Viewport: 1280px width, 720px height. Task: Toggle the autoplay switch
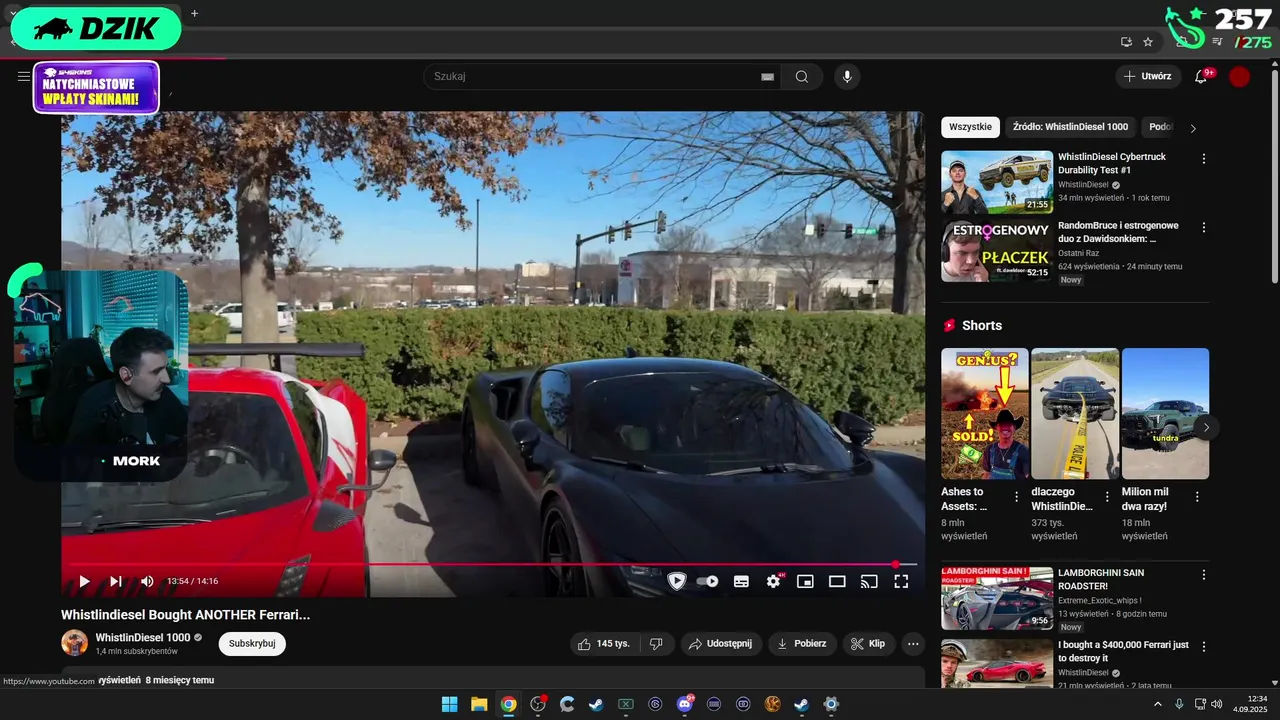pyautogui.click(x=708, y=581)
